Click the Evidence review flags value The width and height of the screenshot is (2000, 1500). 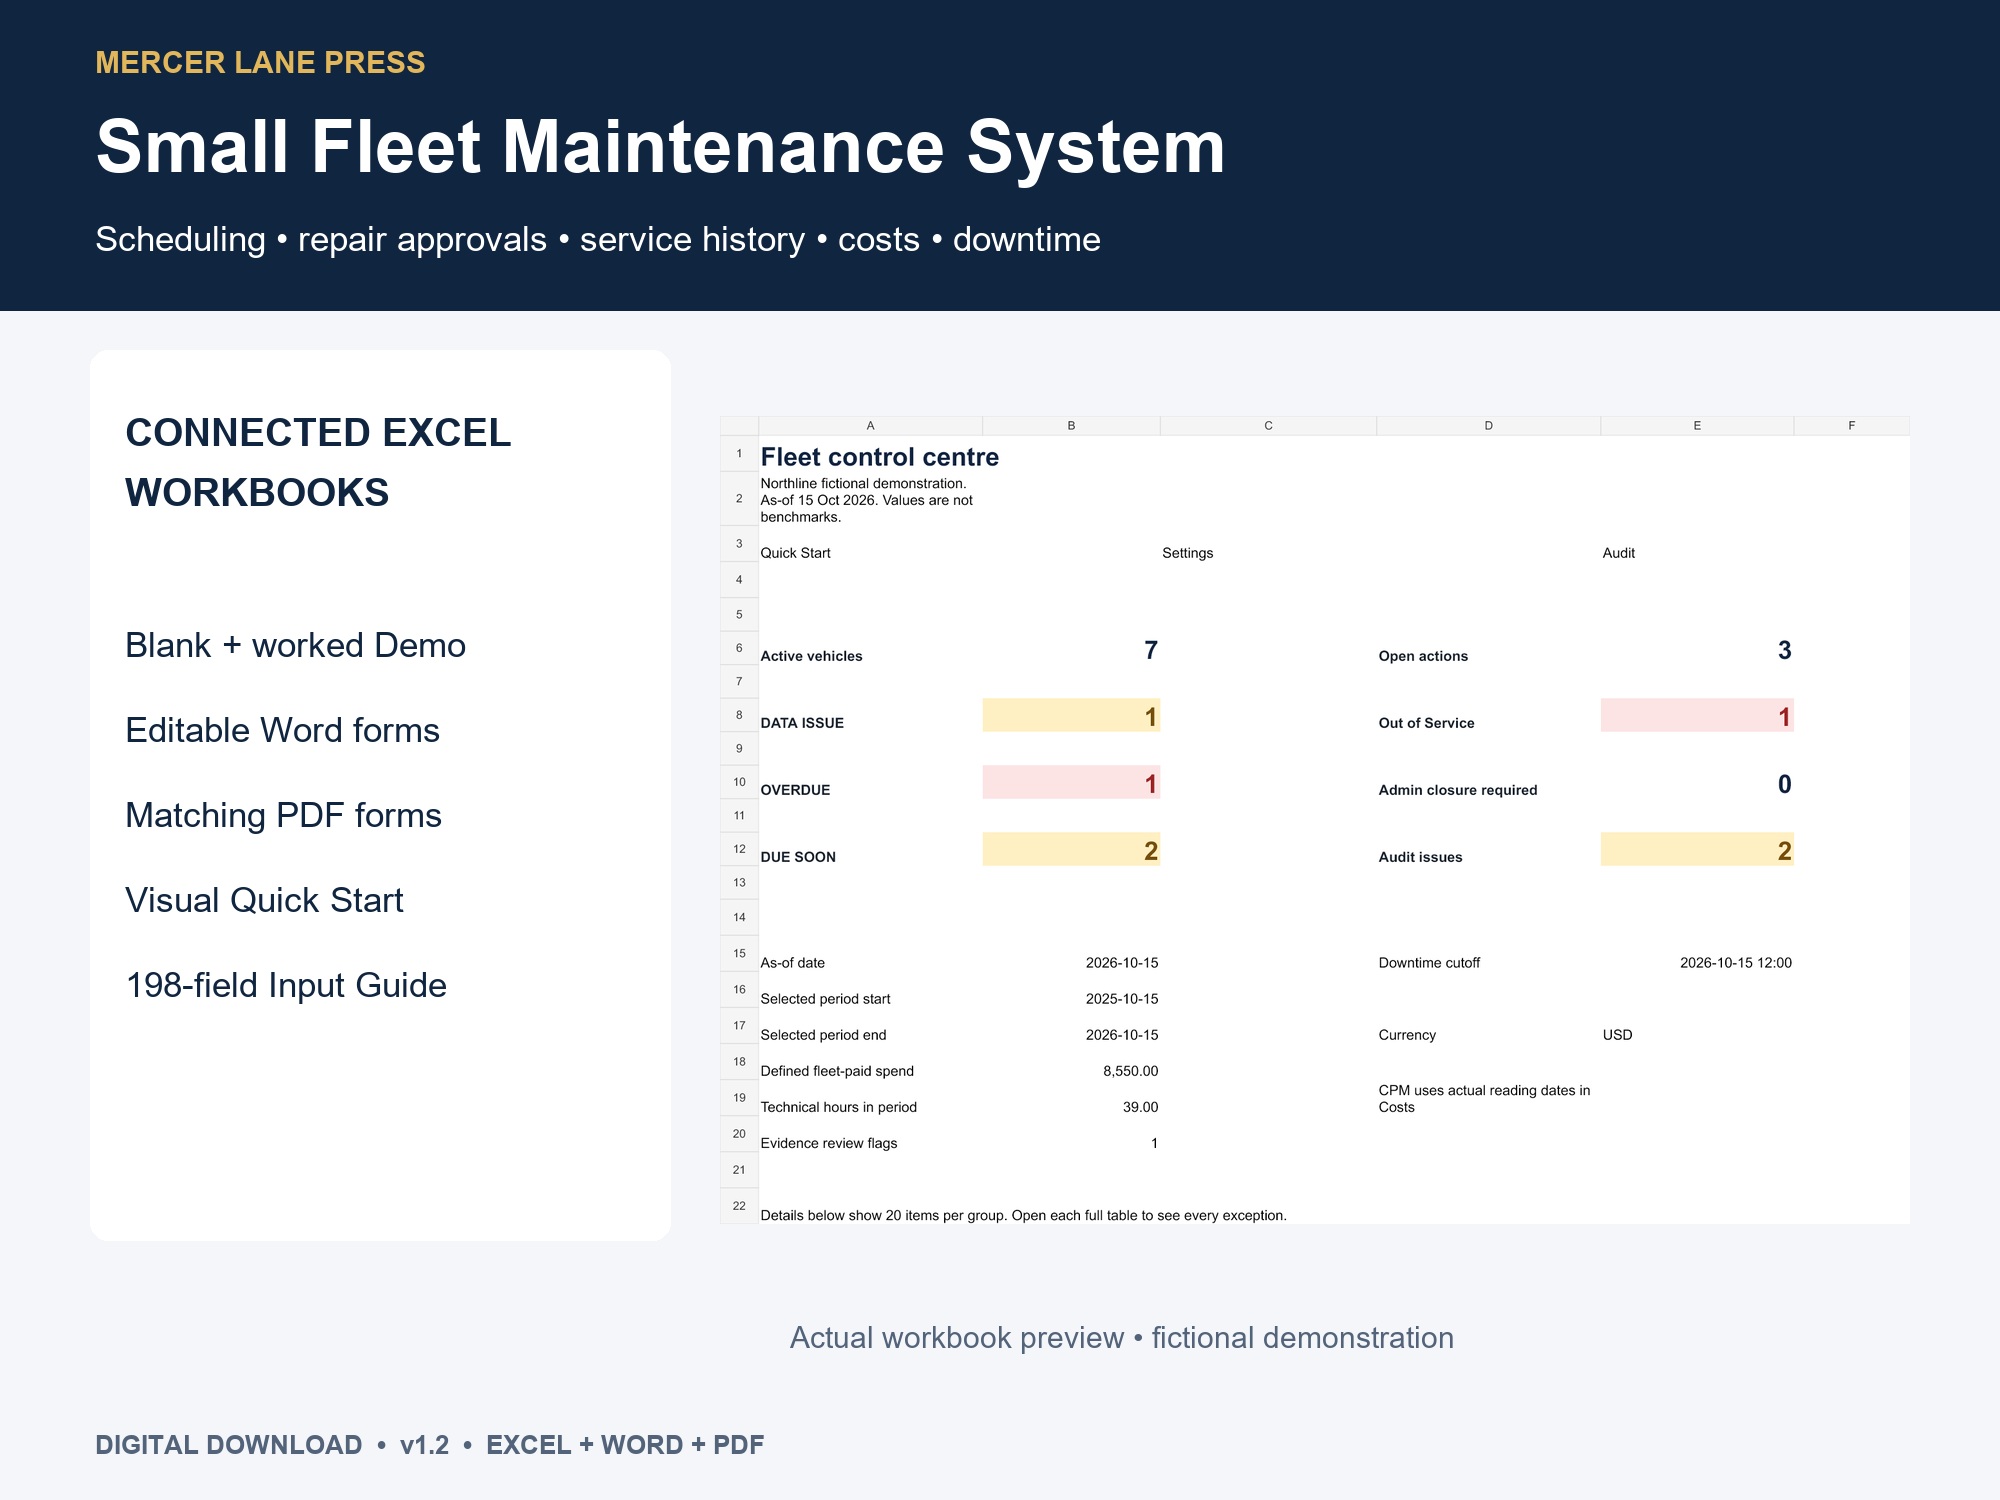[x=1154, y=1143]
